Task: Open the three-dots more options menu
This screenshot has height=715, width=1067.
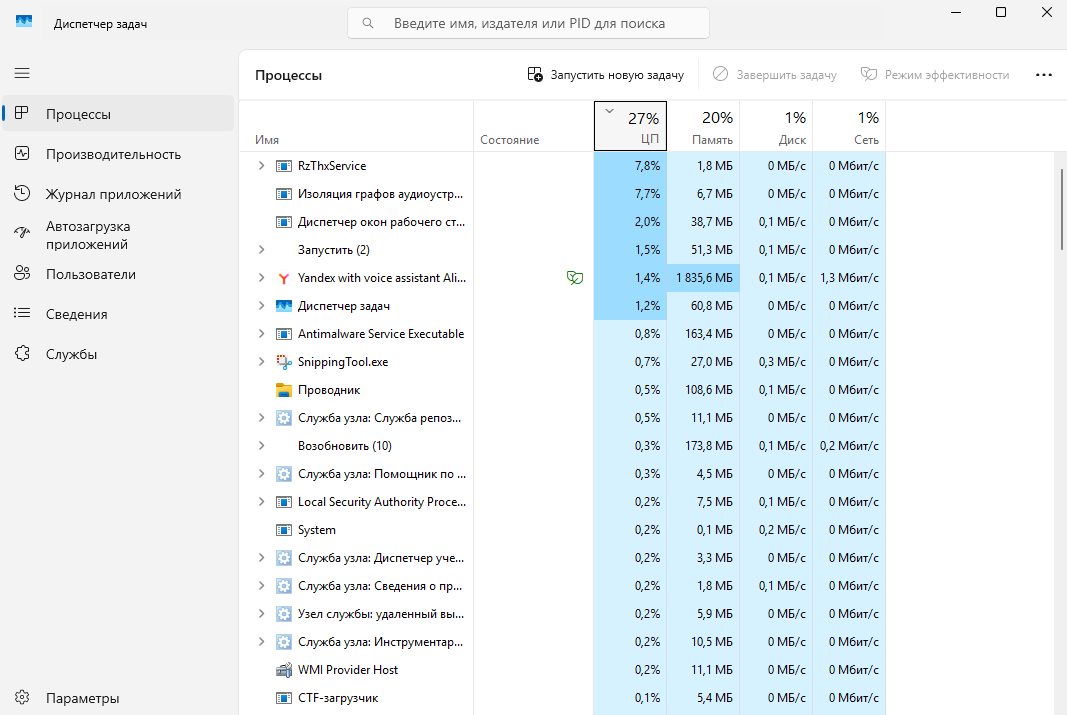Action: [1044, 75]
